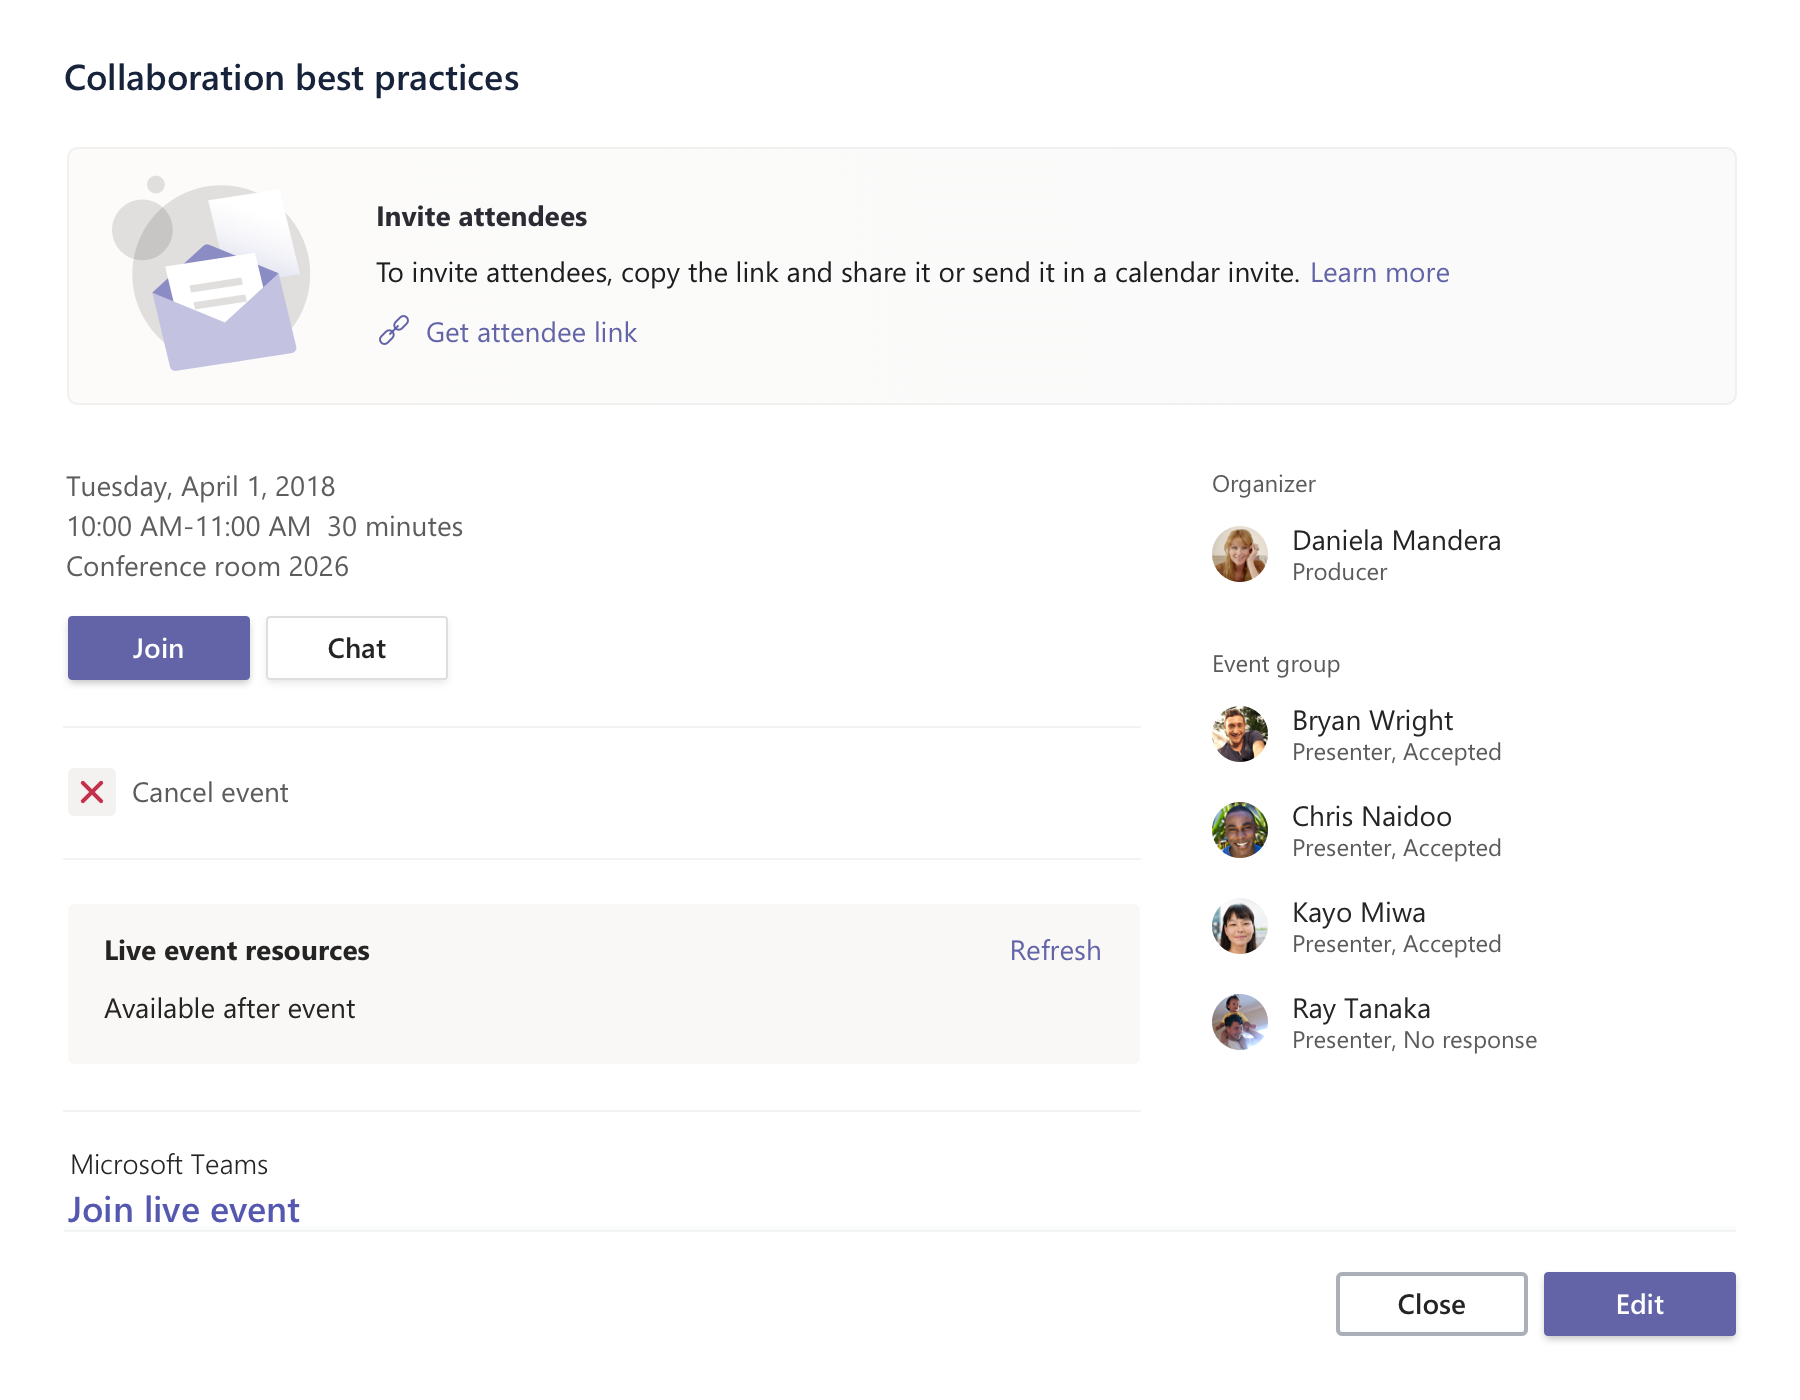The image size is (1800, 1400).
Task: Select Chris Naidoo's avatar photo
Action: 1239,830
